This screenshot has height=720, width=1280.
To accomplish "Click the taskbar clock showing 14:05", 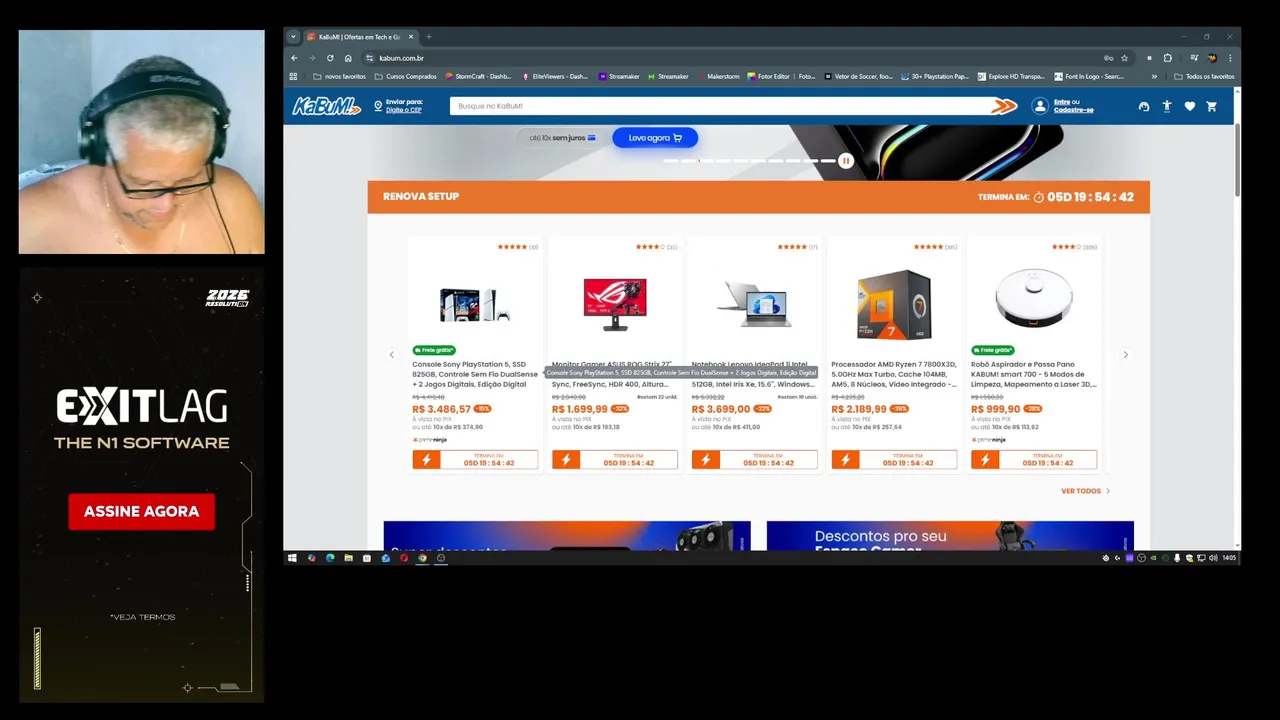I will (x=1229, y=558).
